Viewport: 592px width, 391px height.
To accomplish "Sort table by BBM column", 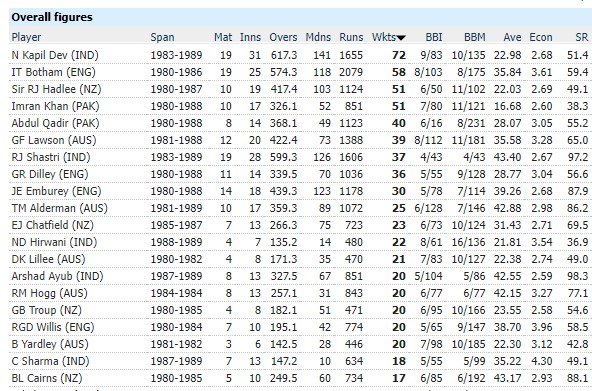I will (475, 37).
